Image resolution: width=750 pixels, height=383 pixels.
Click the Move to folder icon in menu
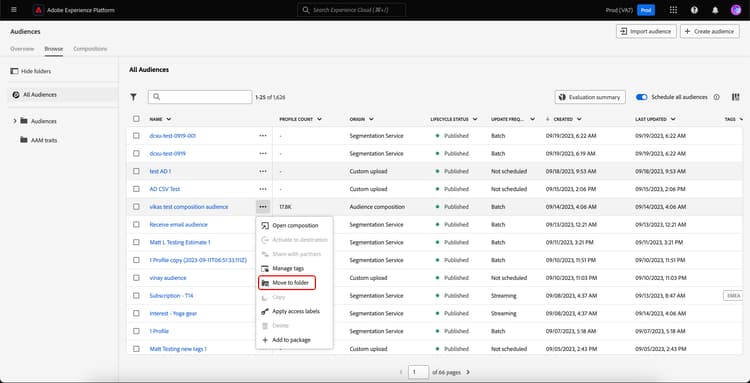(x=265, y=283)
